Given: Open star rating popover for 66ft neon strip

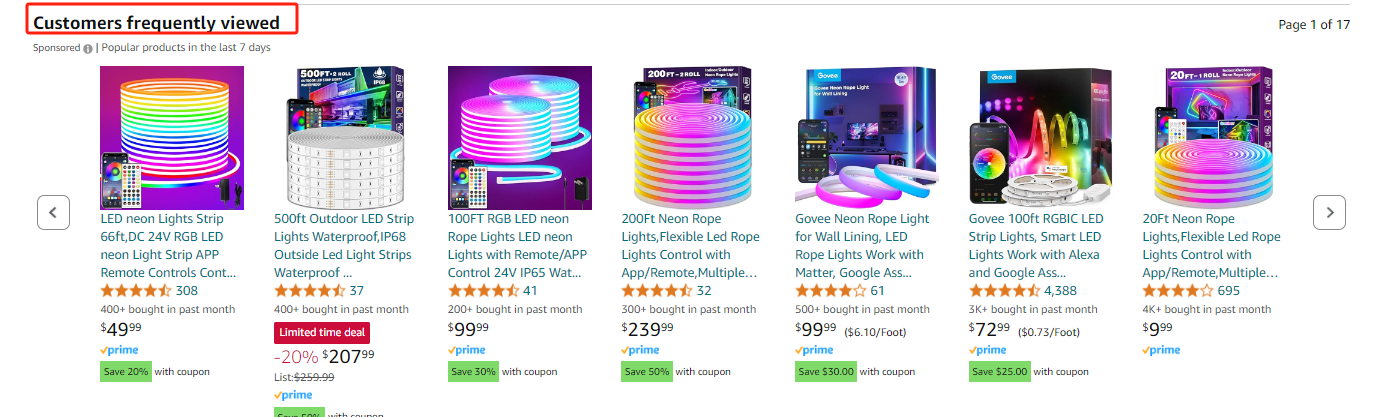Looking at the screenshot, I should tap(136, 291).
